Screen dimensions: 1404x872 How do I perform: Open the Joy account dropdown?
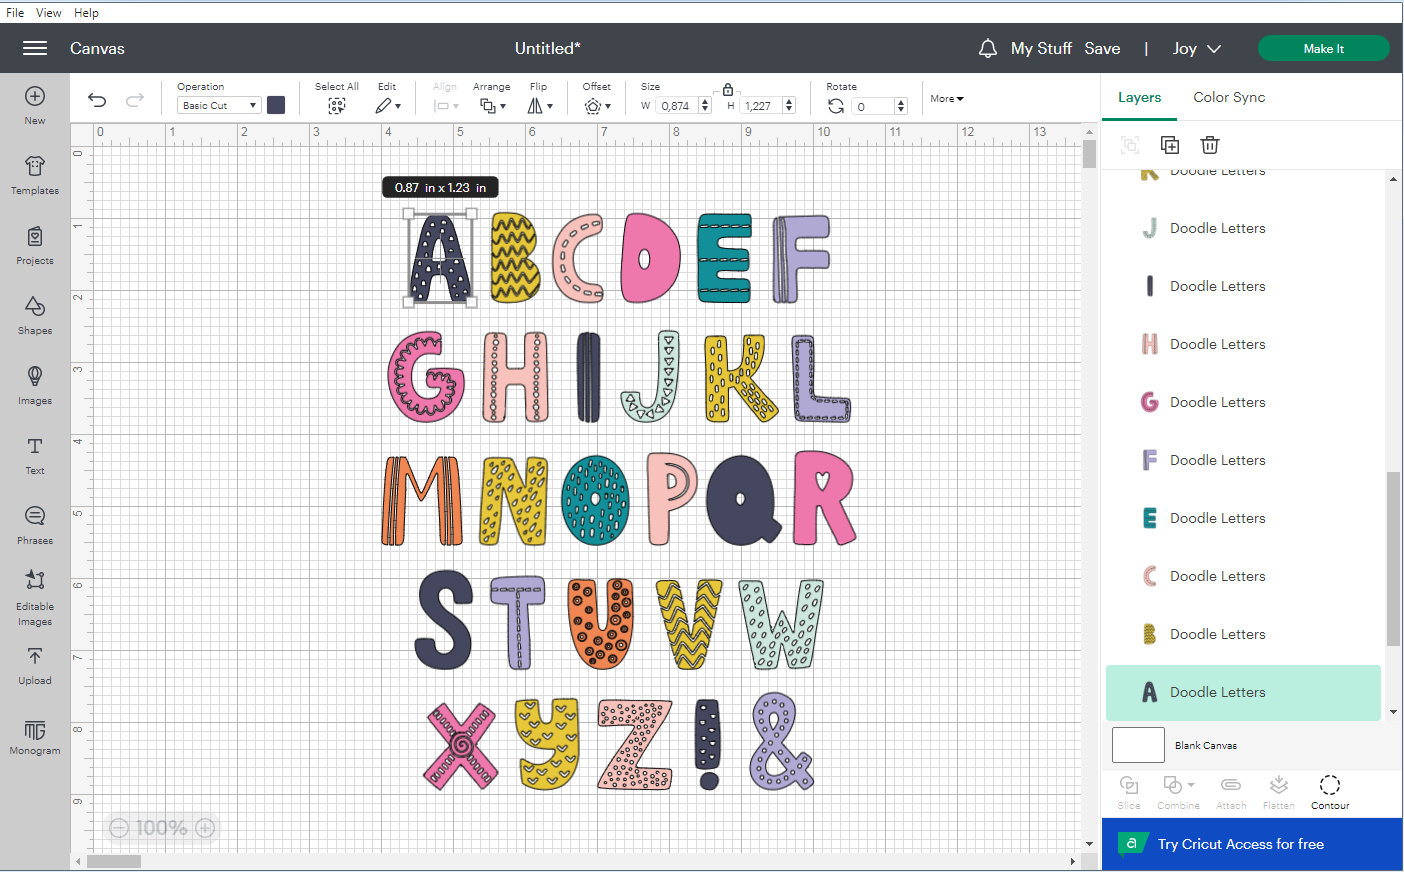[x=1196, y=48]
